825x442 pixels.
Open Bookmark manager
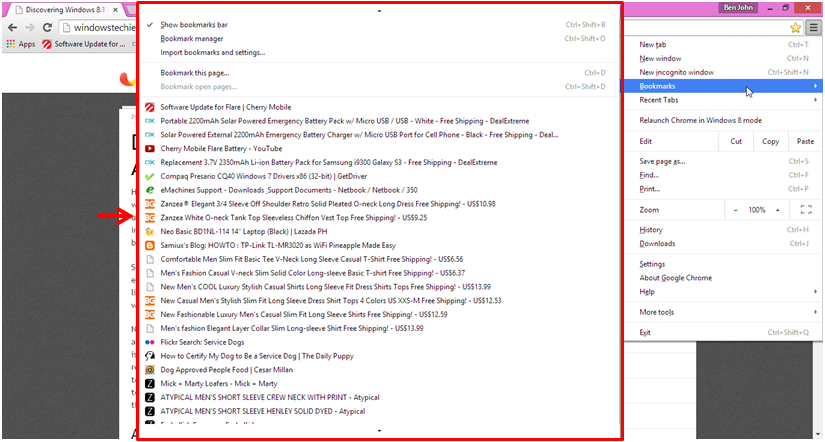379,38
